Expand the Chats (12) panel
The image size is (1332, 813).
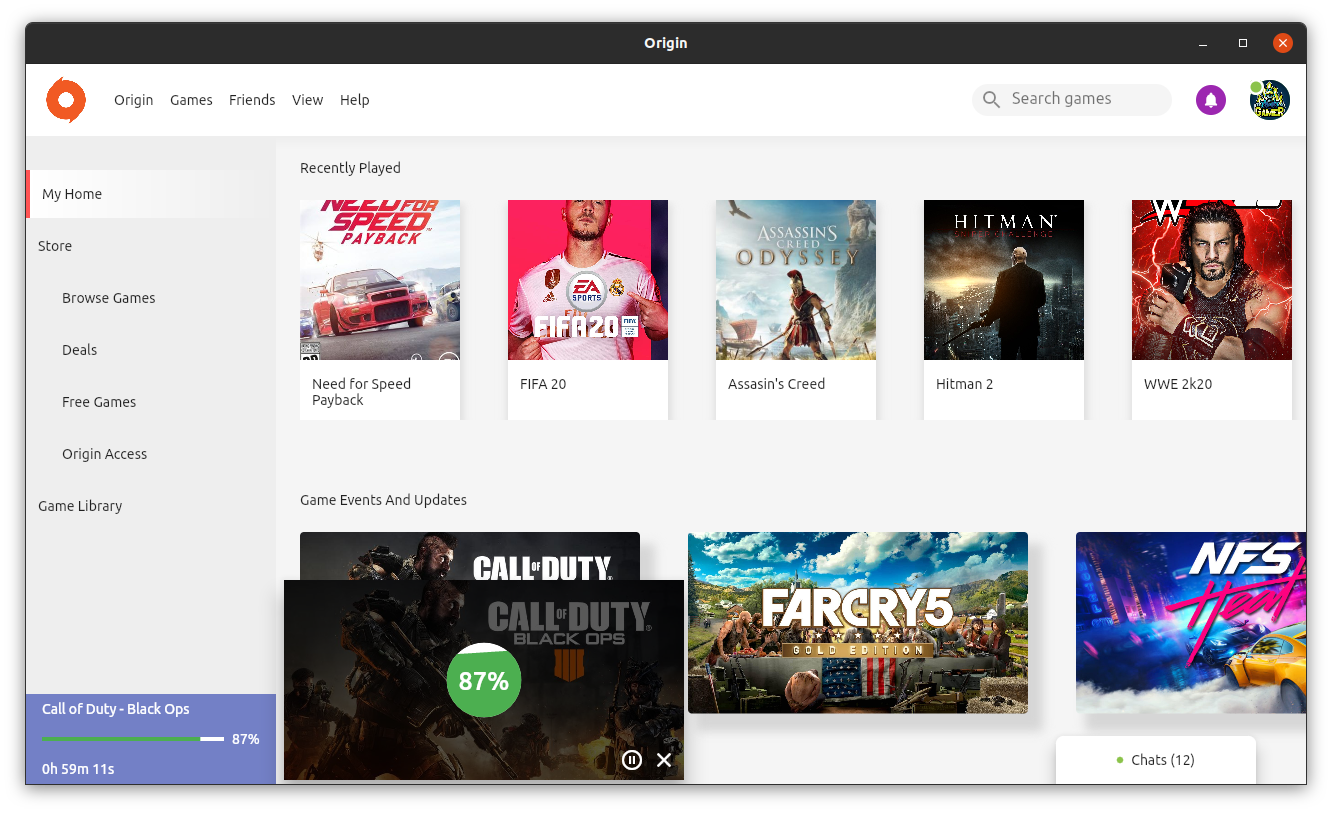[x=1160, y=760]
